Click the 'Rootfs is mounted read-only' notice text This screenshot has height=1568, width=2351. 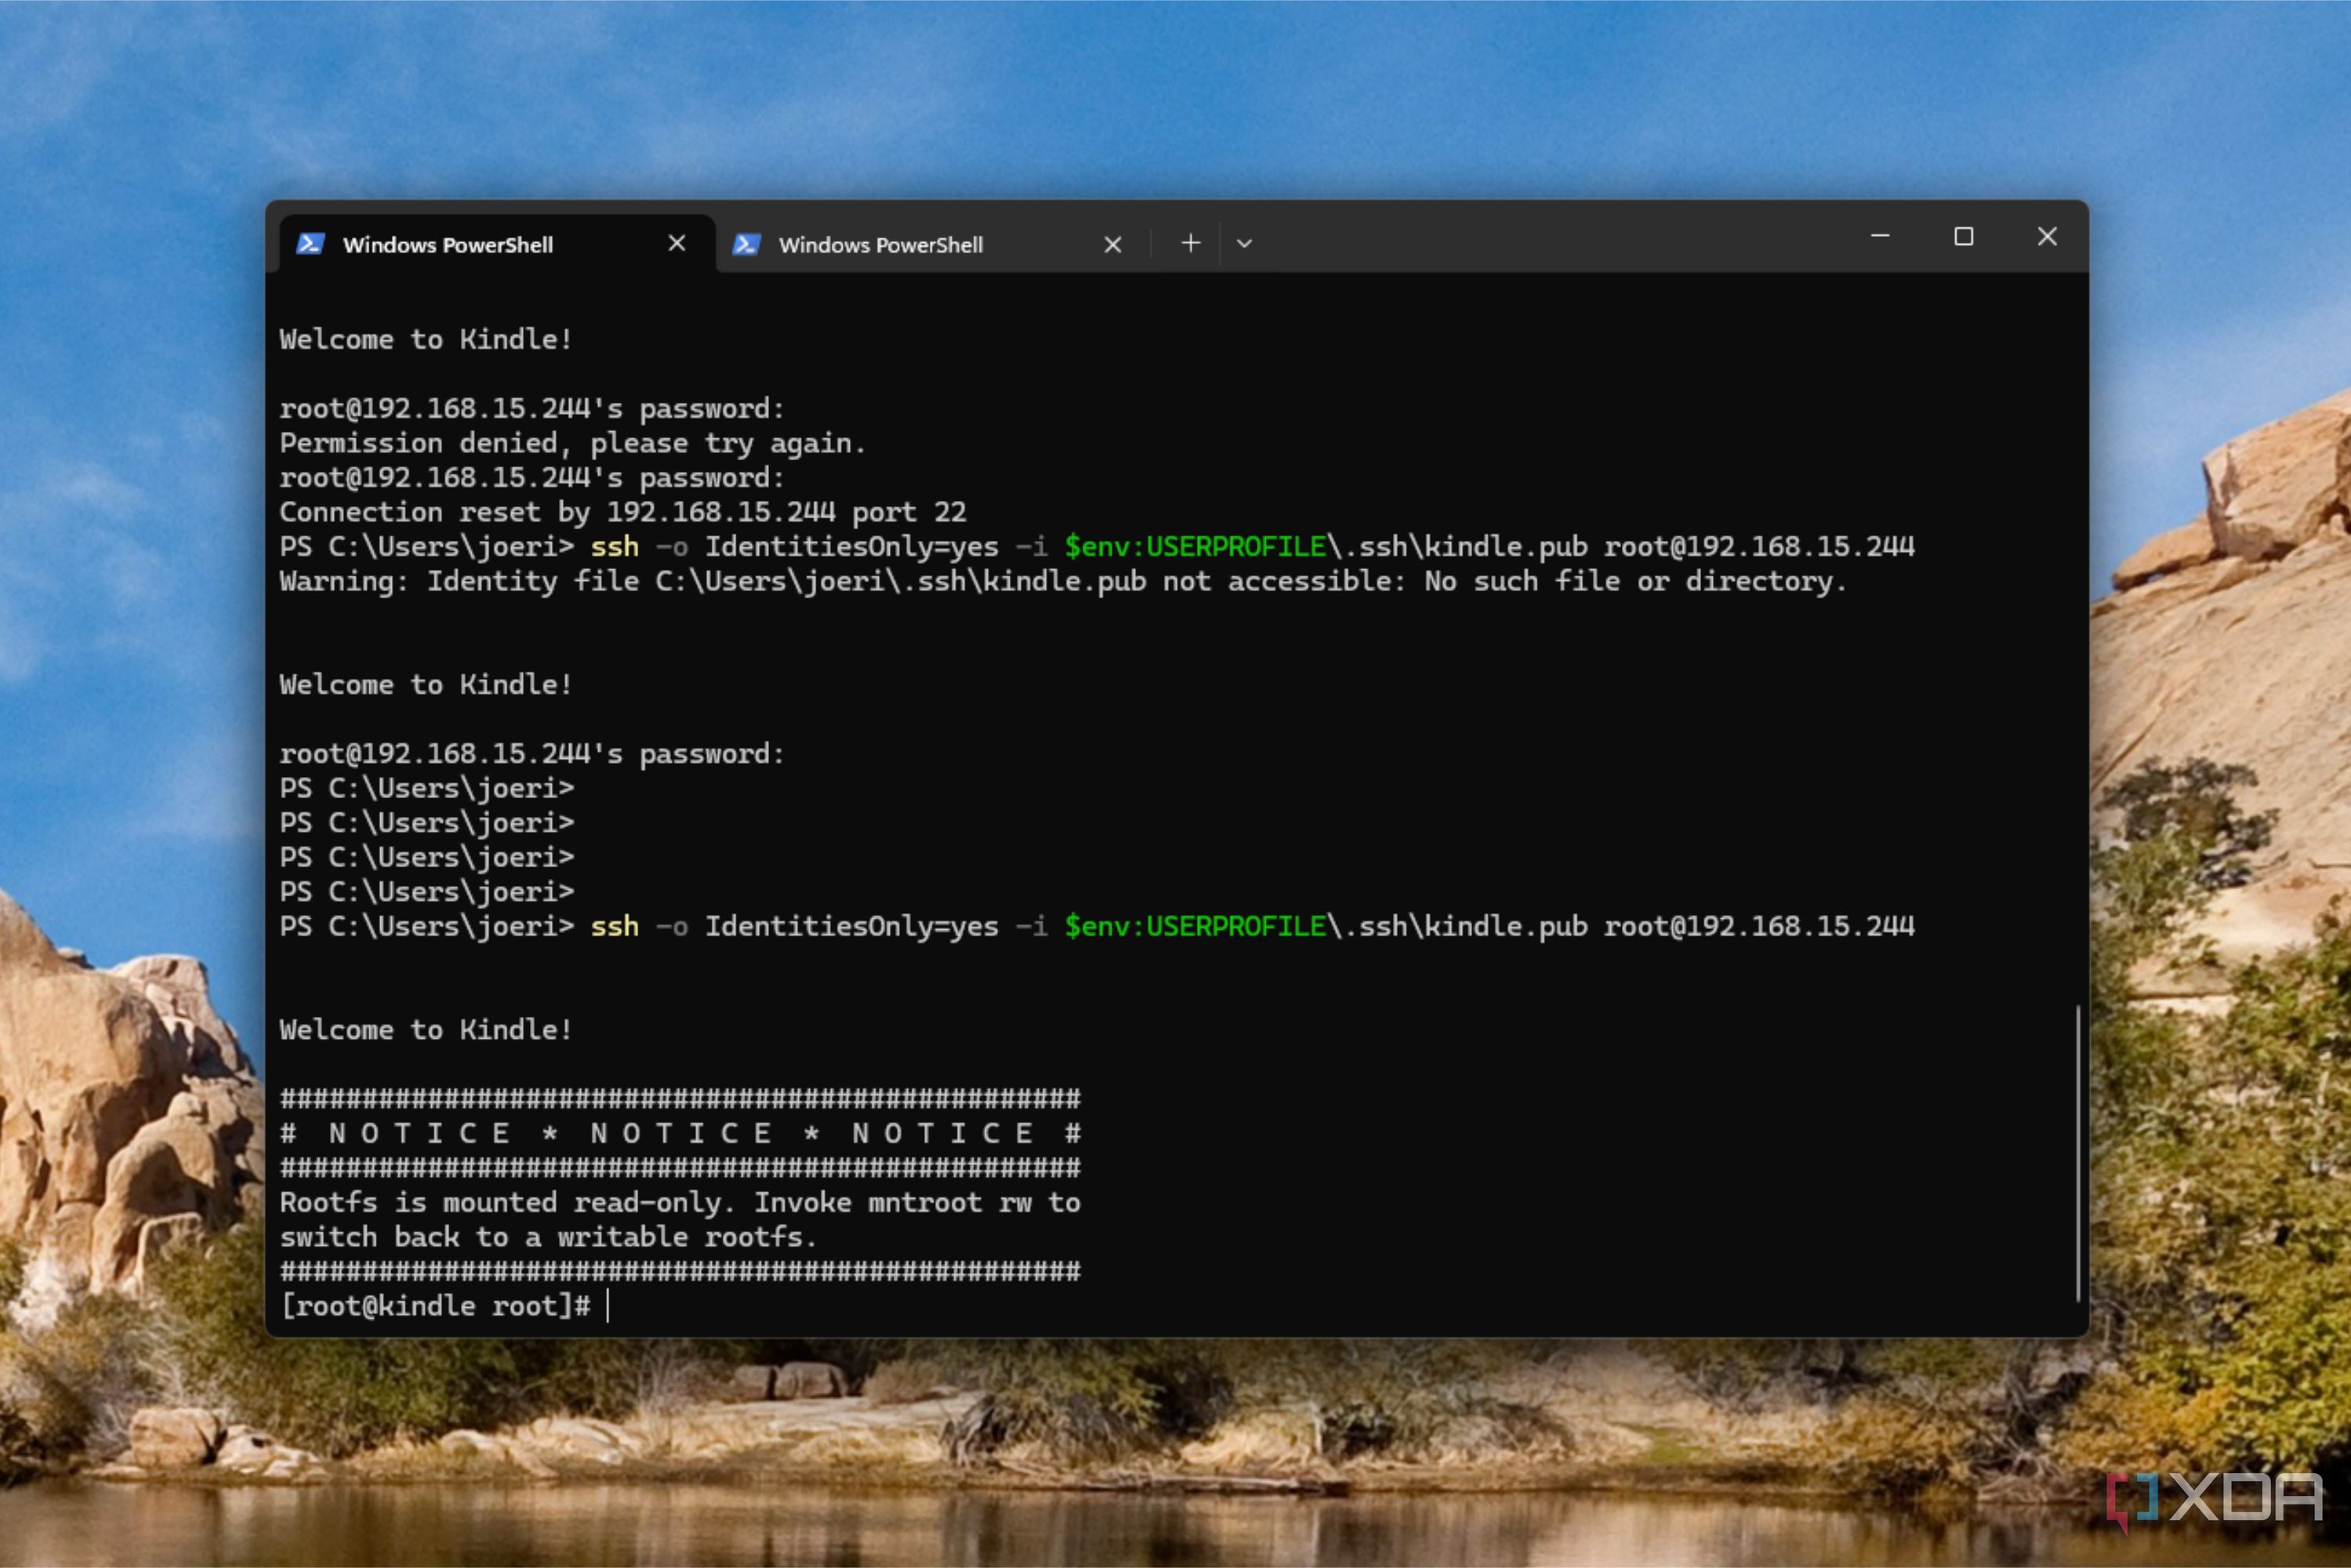click(680, 1219)
